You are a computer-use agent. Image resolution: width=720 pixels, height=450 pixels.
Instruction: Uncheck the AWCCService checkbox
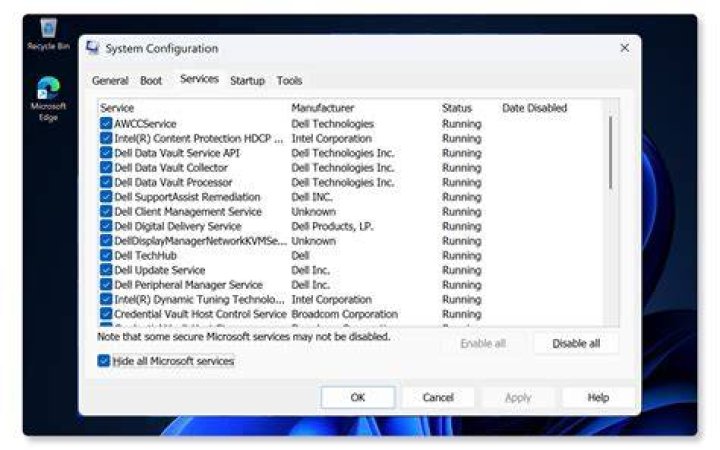coord(106,124)
